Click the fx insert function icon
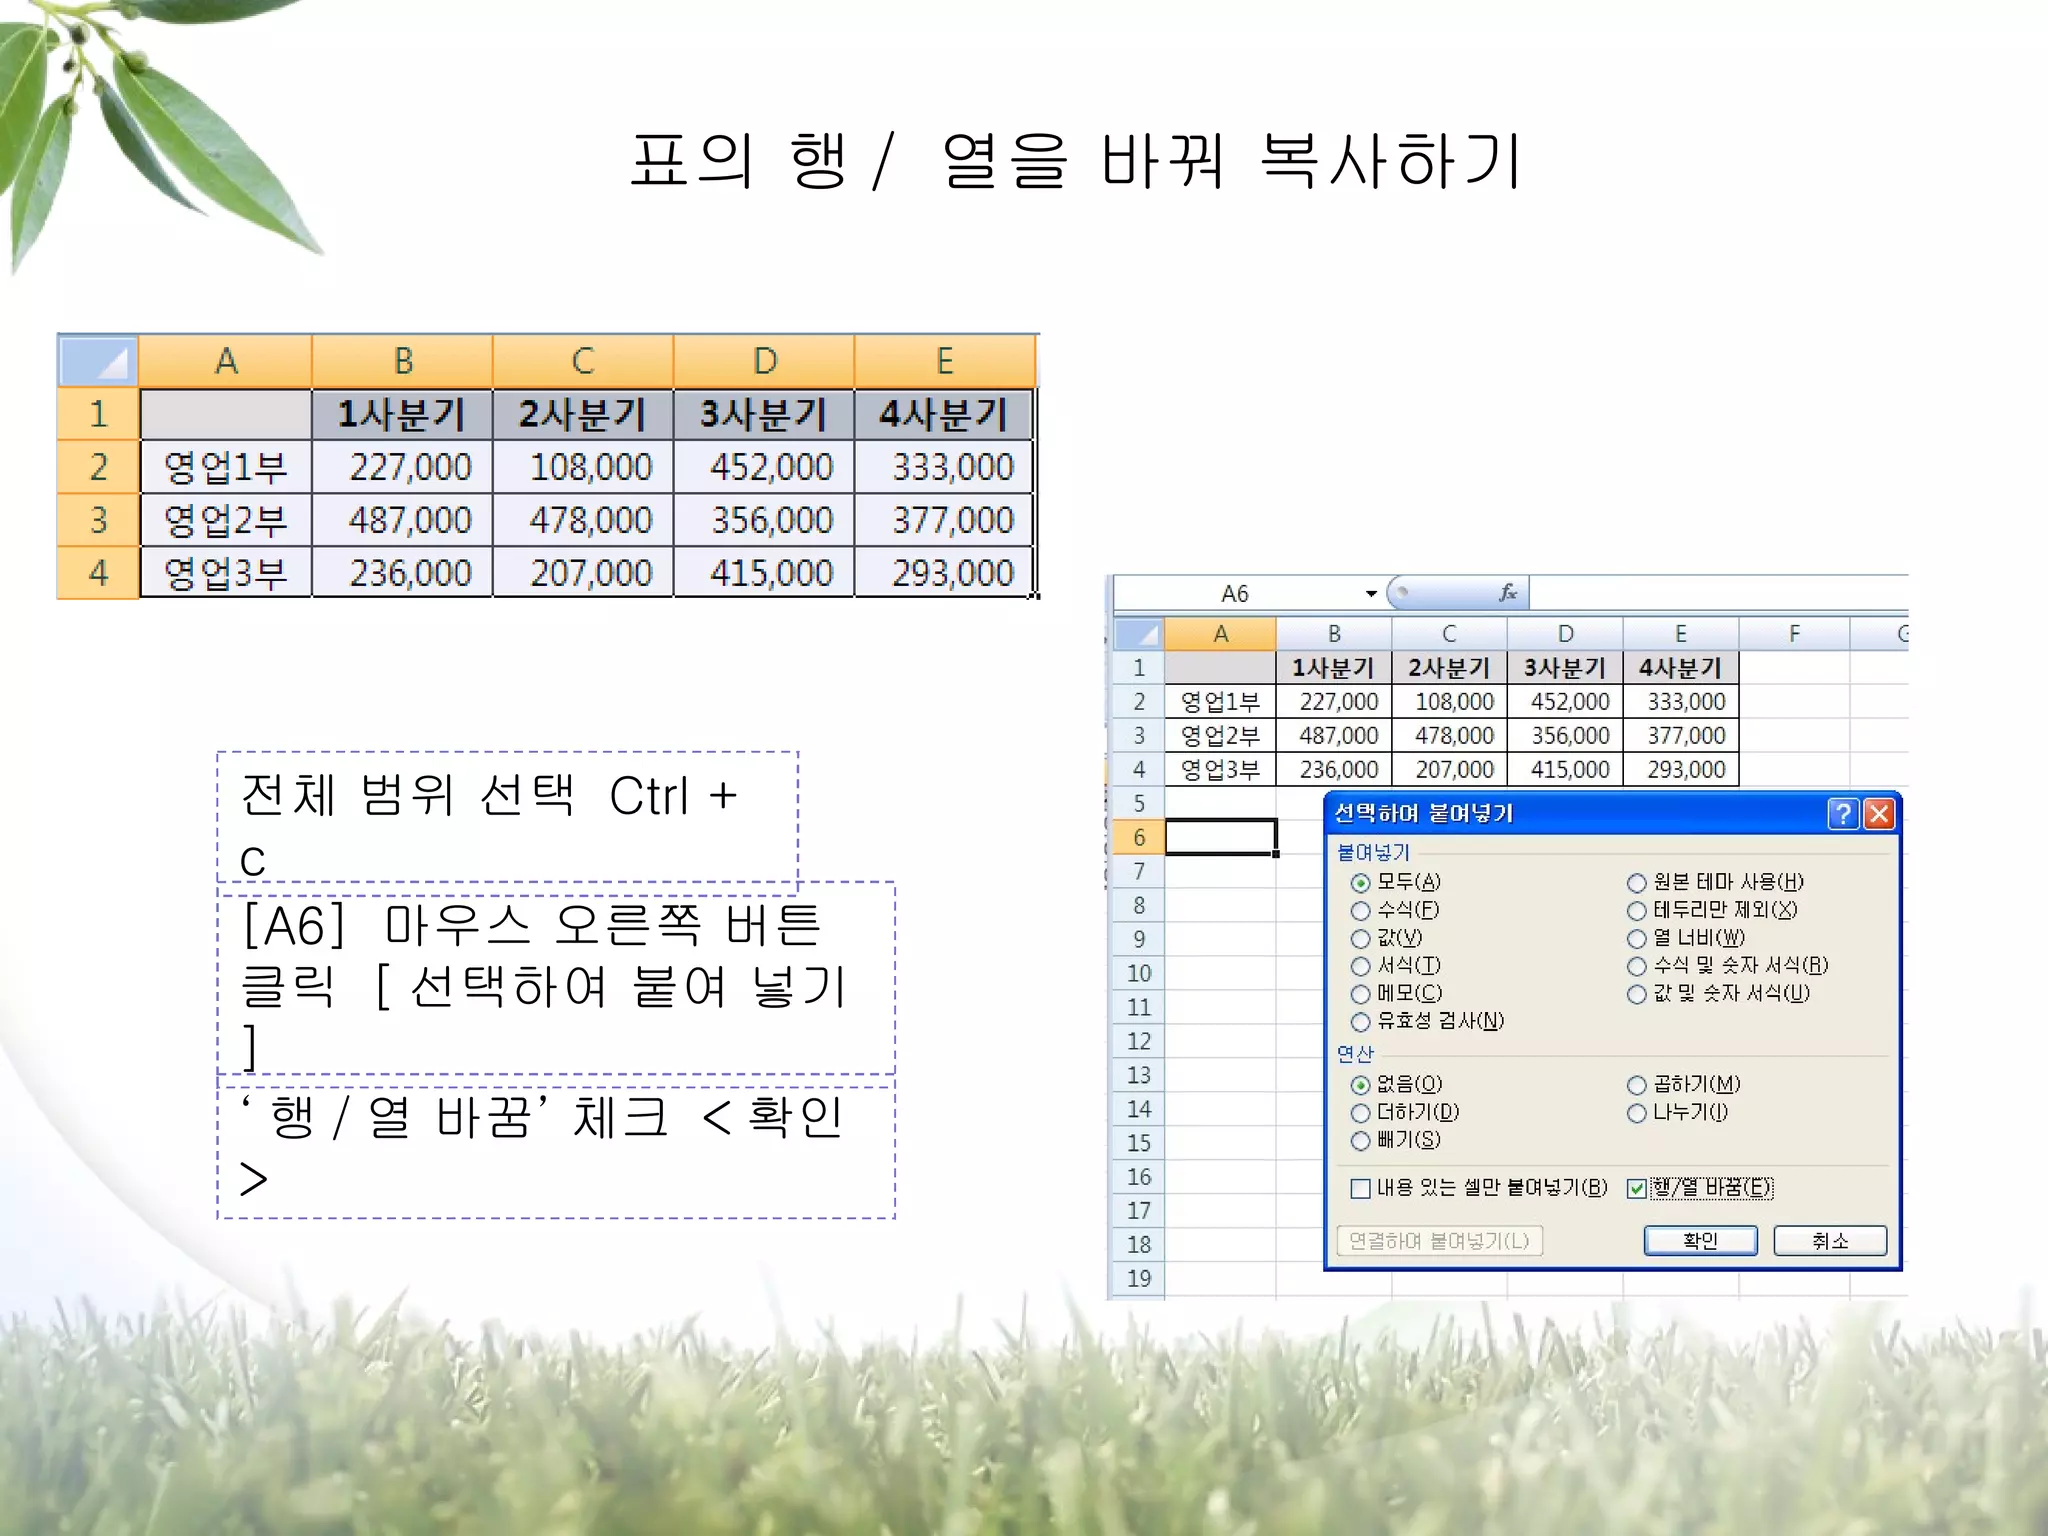Image resolution: width=2048 pixels, height=1536 pixels. pos(1508,593)
